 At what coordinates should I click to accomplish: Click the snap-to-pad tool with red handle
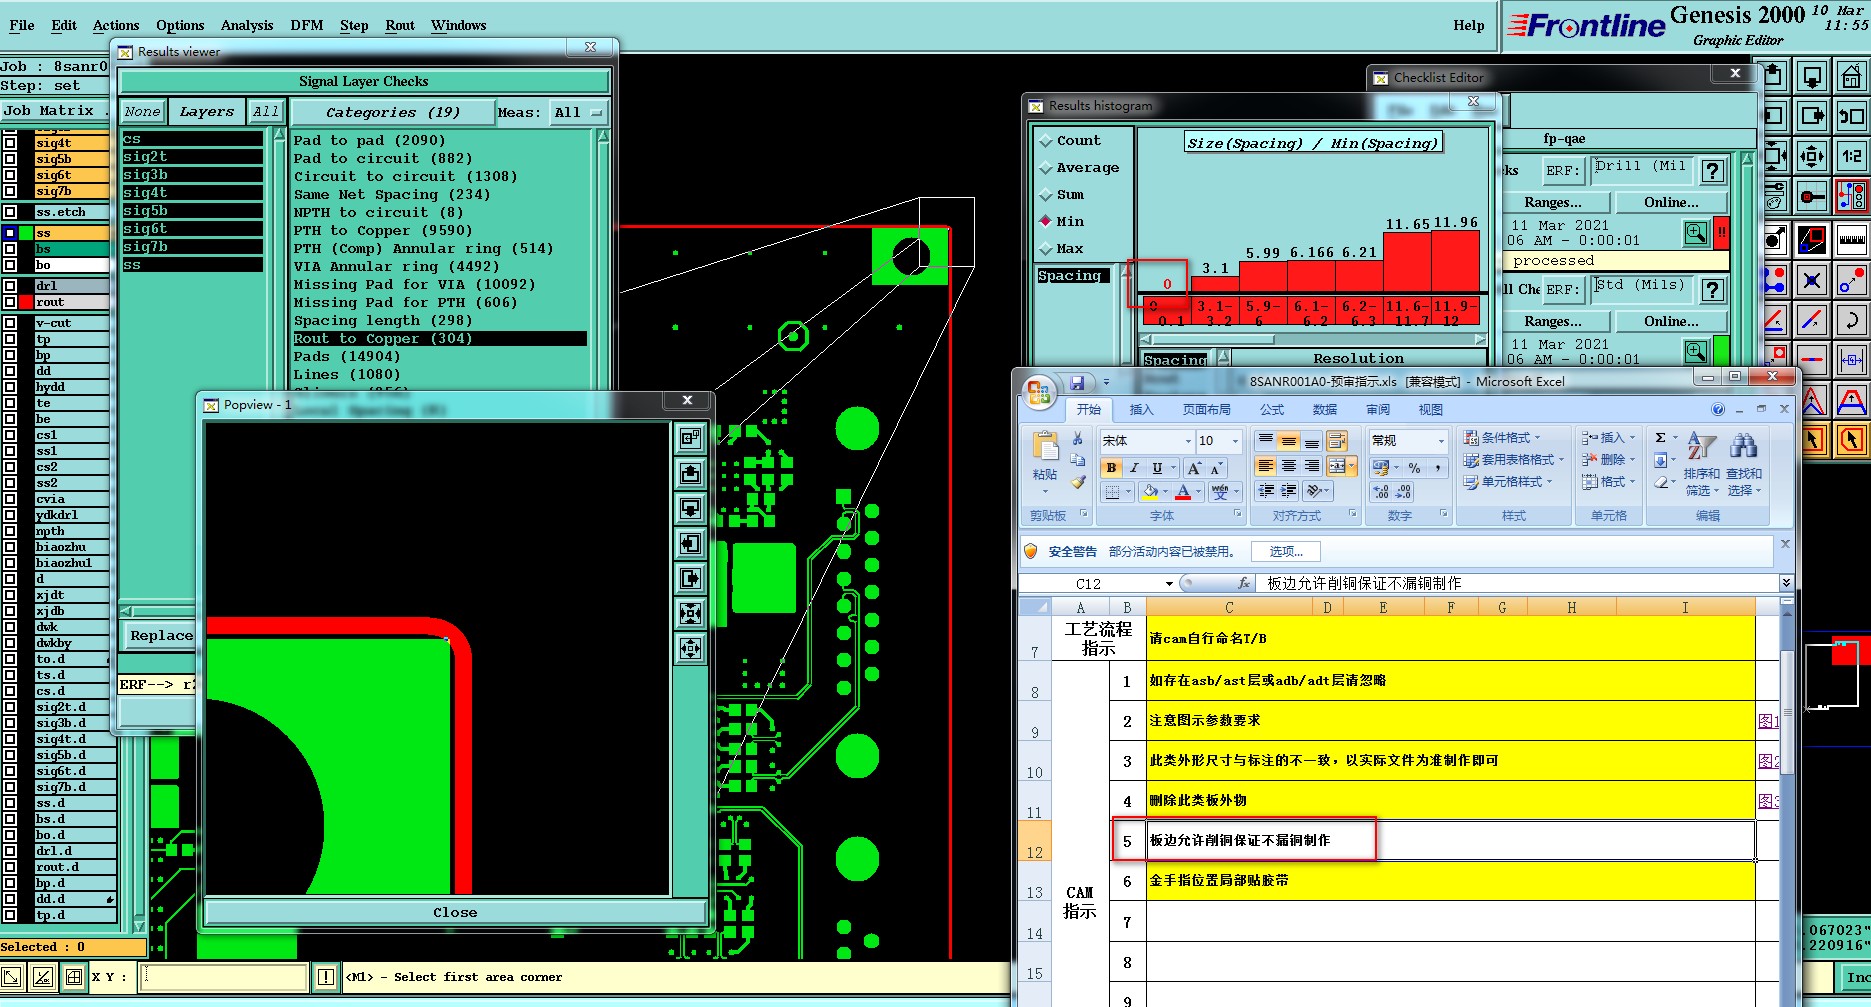(x=1812, y=196)
